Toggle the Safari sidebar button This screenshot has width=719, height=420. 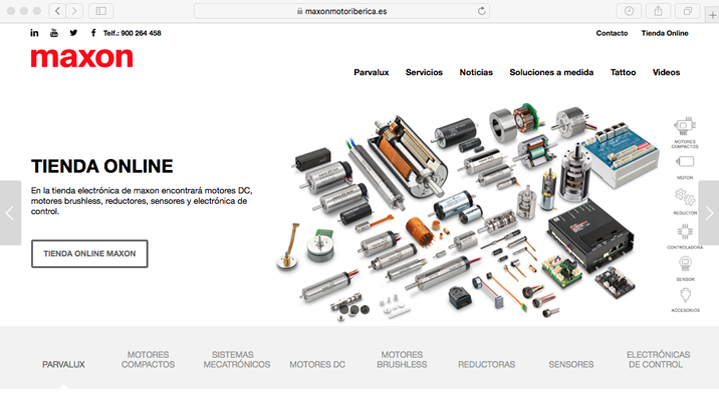101,11
